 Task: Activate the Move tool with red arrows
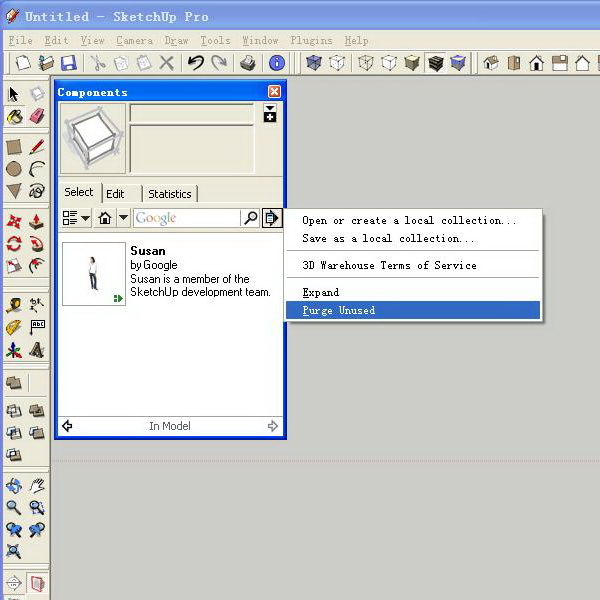pos(14,222)
